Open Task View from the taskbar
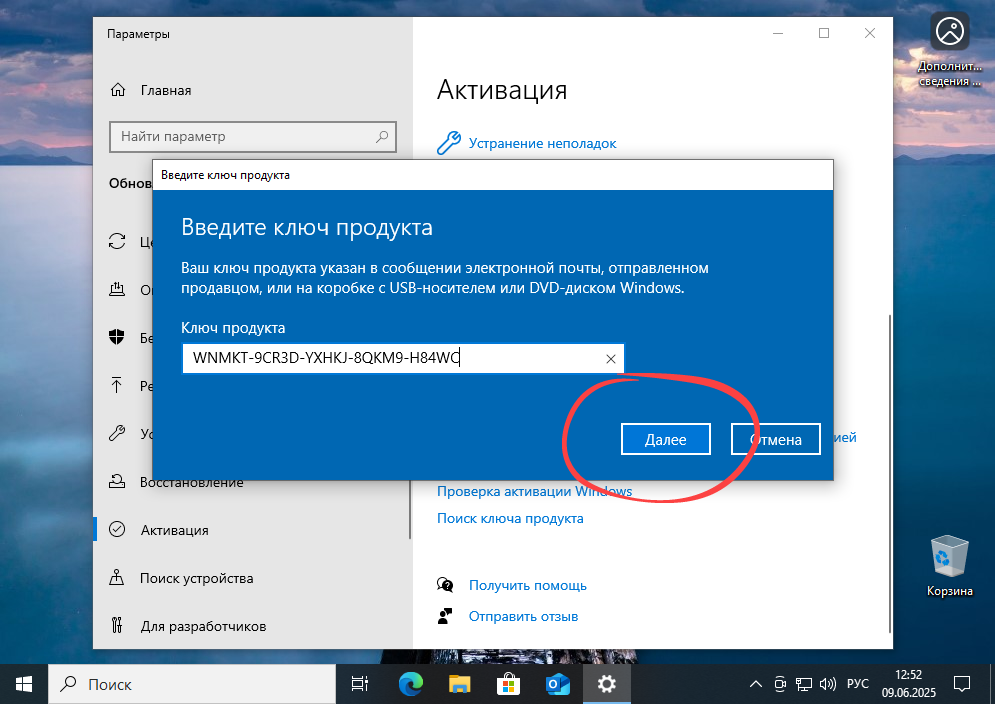 pos(359,684)
